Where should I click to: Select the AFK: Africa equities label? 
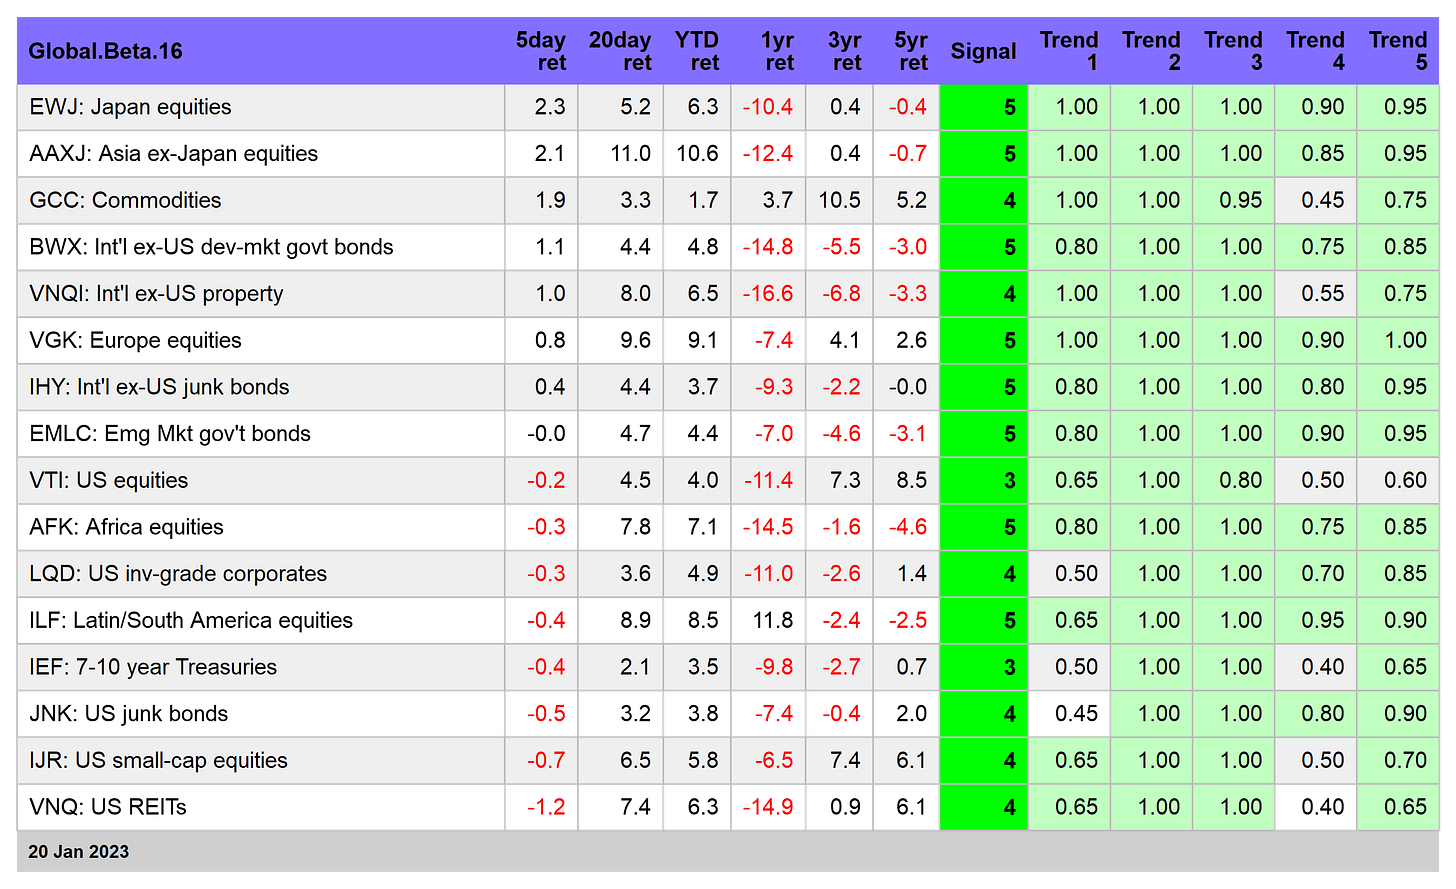(126, 527)
